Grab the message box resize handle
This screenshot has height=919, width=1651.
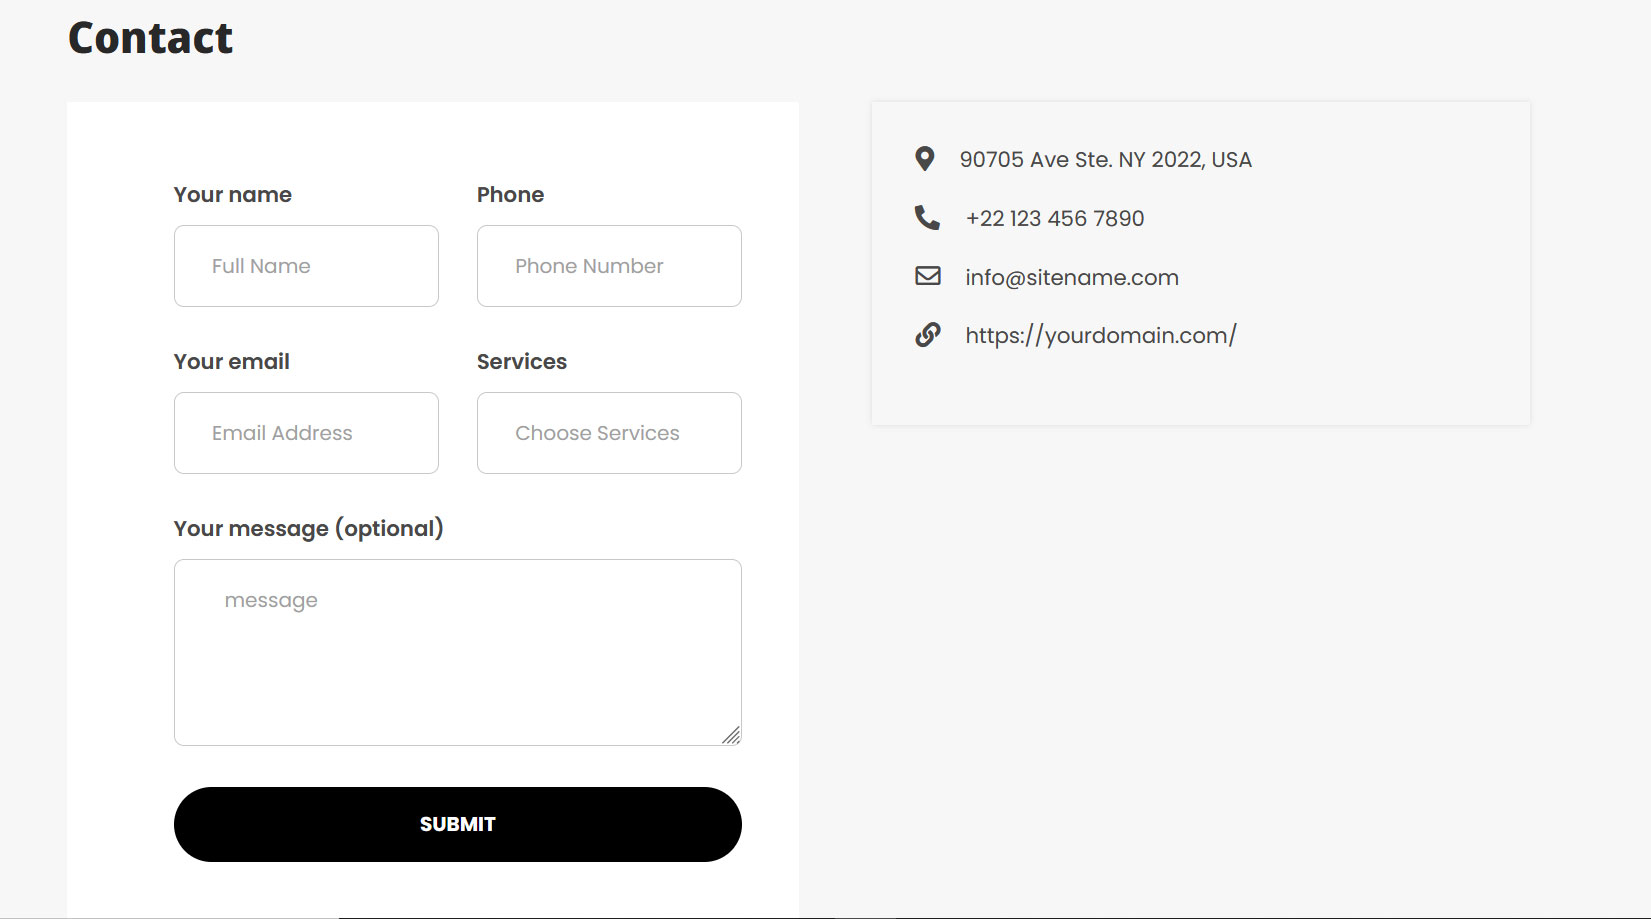click(x=731, y=735)
